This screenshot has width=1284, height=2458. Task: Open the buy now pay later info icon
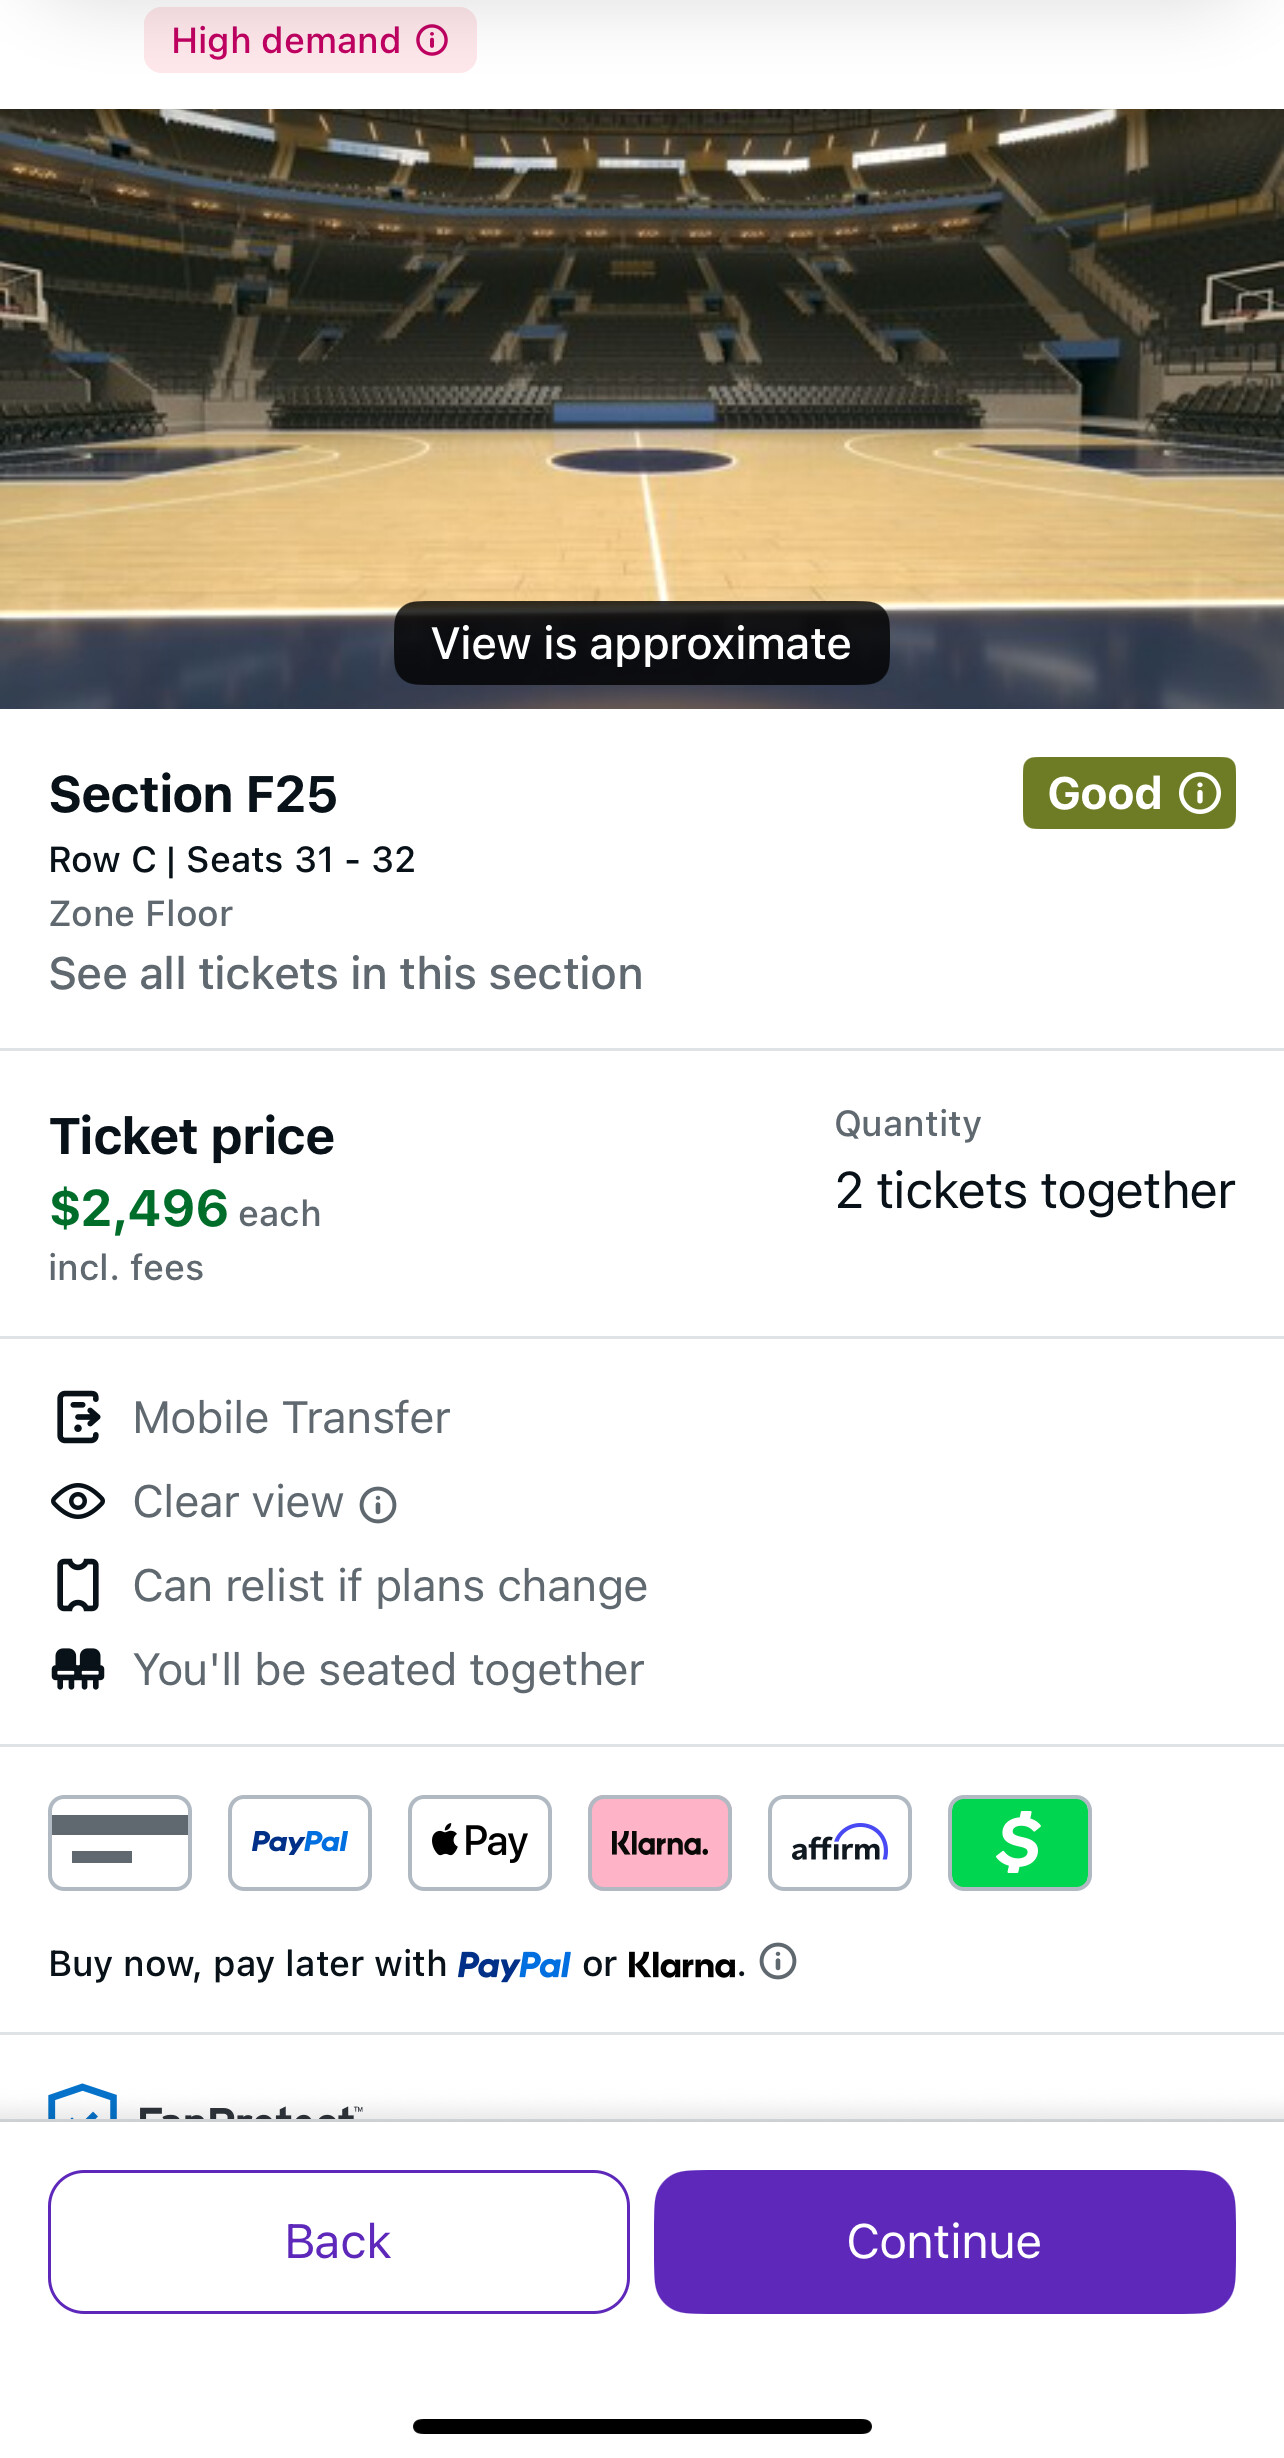click(x=778, y=1962)
